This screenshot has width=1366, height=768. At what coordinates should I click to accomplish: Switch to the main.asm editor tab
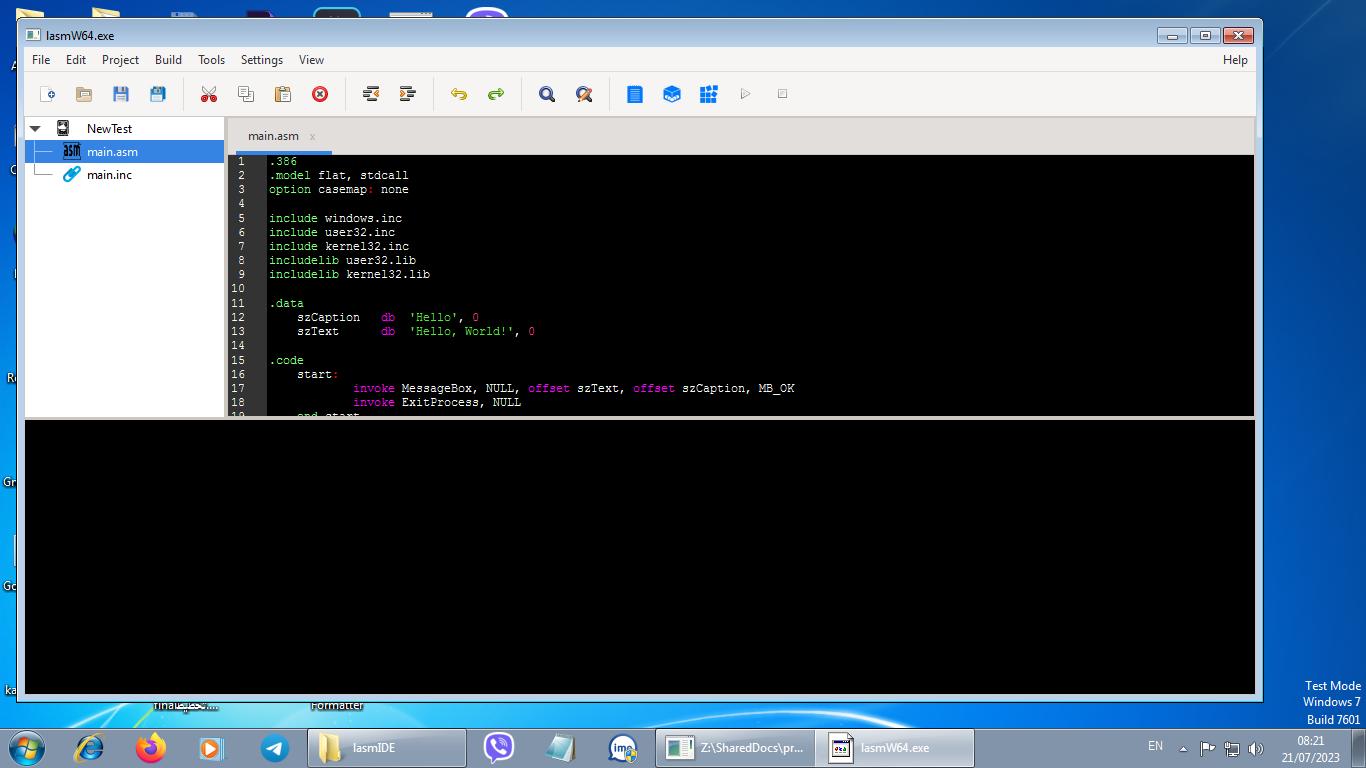[273, 136]
